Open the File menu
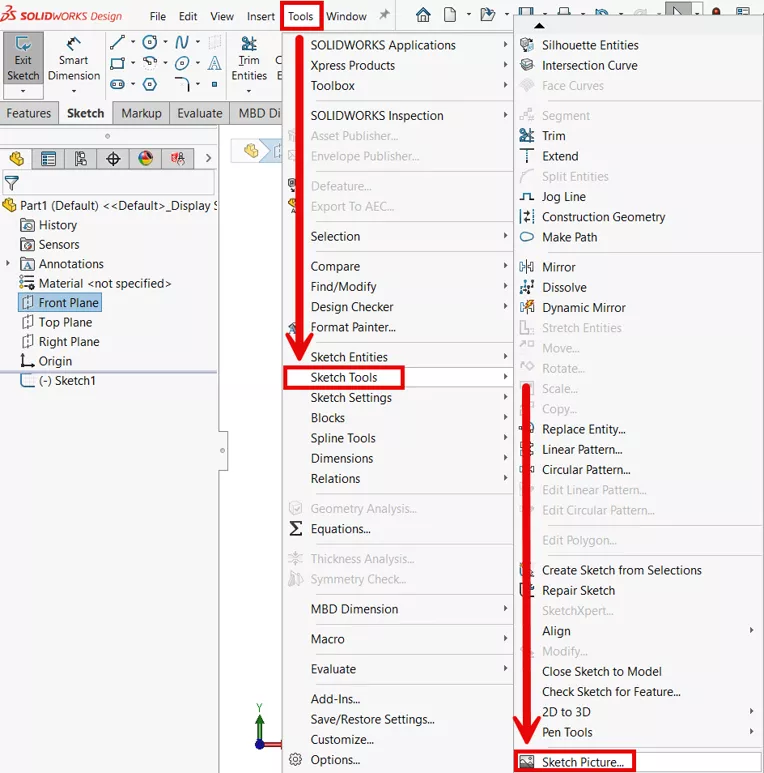Viewport: 764px width, 773px height. point(158,16)
